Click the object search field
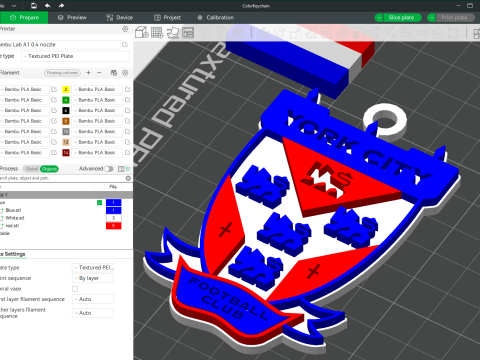Viewport: 480px width, 360px height. click(62, 178)
